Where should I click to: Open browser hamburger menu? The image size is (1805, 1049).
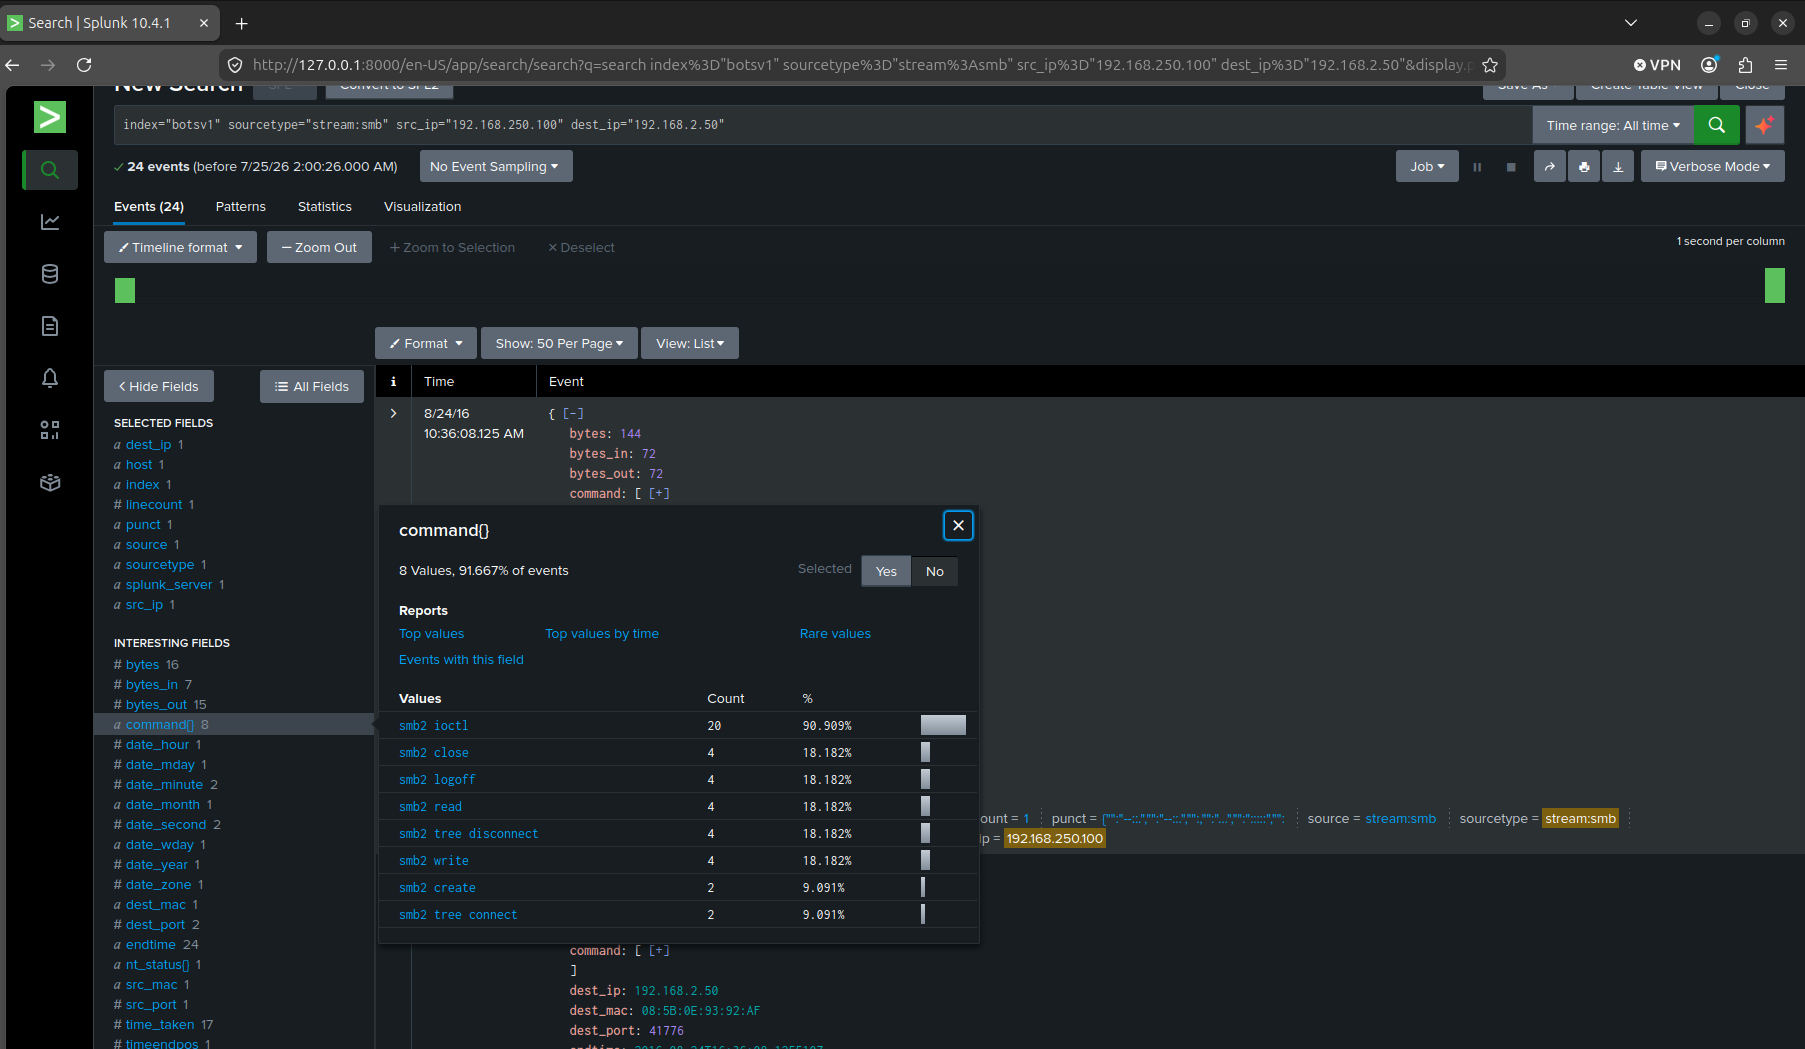pyautogui.click(x=1781, y=65)
